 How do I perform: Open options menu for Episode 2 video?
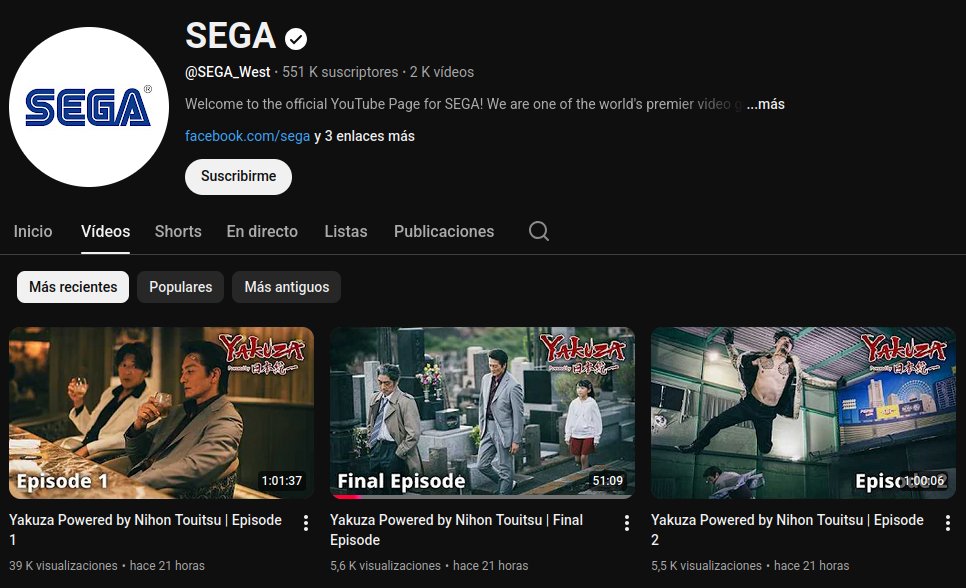[948, 523]
